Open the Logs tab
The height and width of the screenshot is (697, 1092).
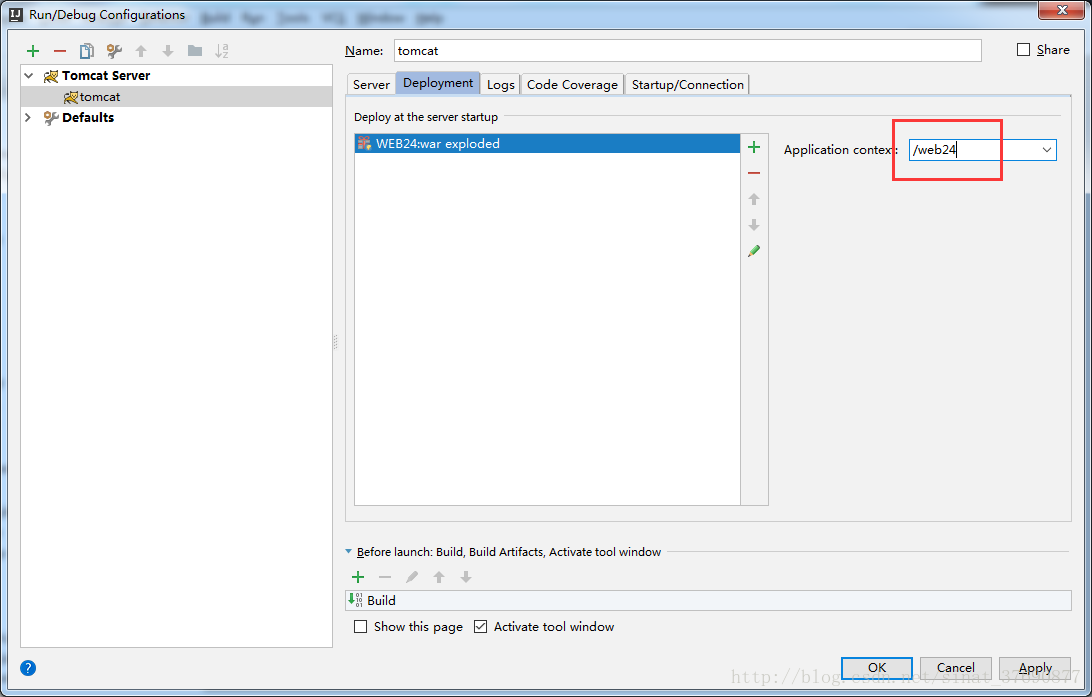(x=501, y=84)
